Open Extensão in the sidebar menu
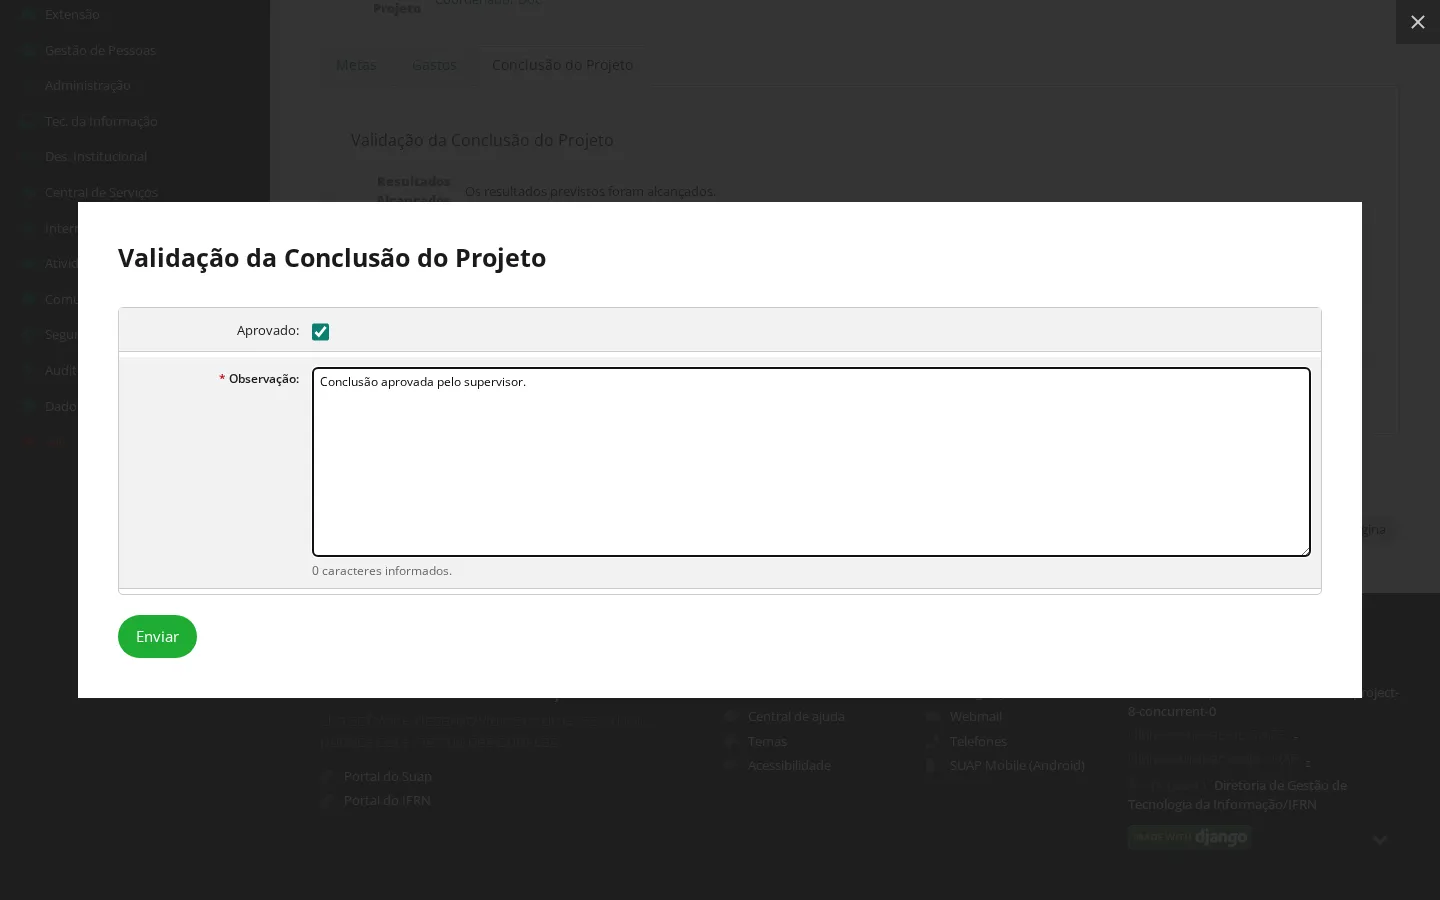 (72, 15)
